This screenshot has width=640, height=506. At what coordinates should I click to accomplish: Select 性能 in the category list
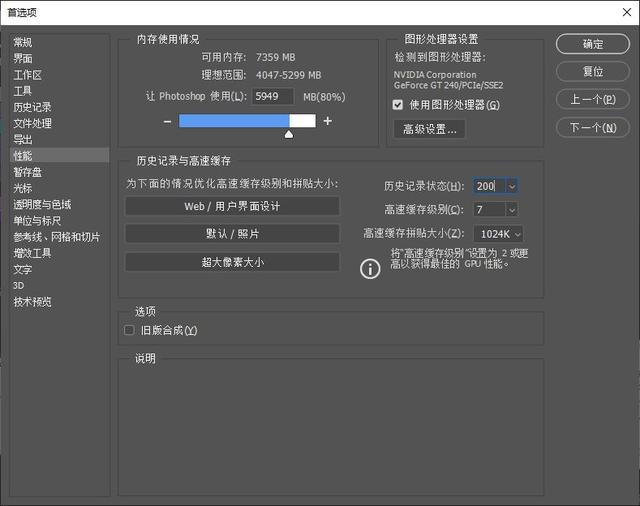click(x=60, y=155)
